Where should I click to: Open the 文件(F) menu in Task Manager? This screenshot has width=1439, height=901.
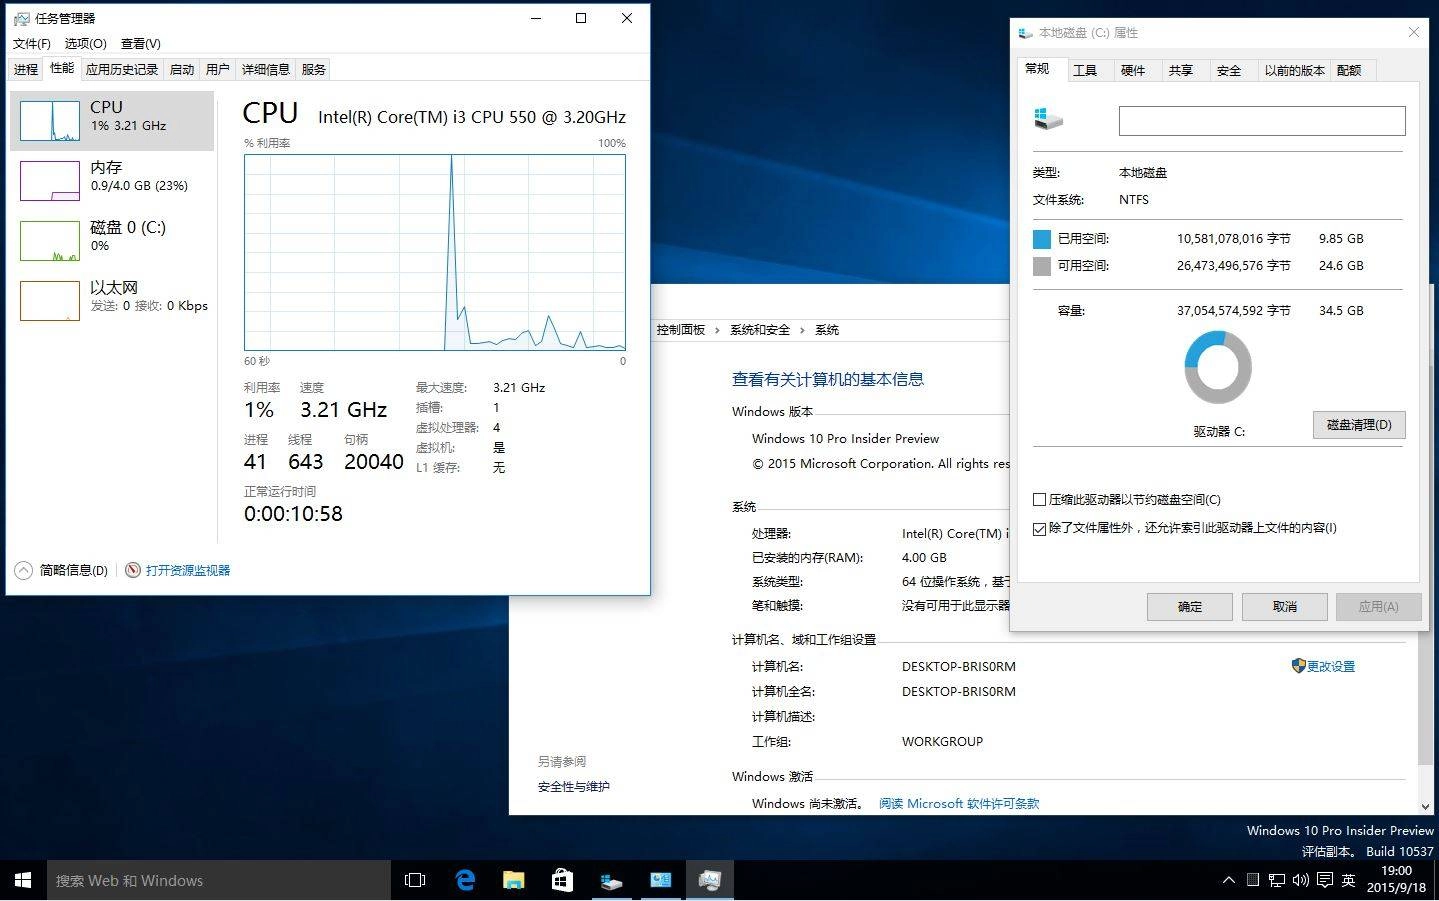point(31,43)
